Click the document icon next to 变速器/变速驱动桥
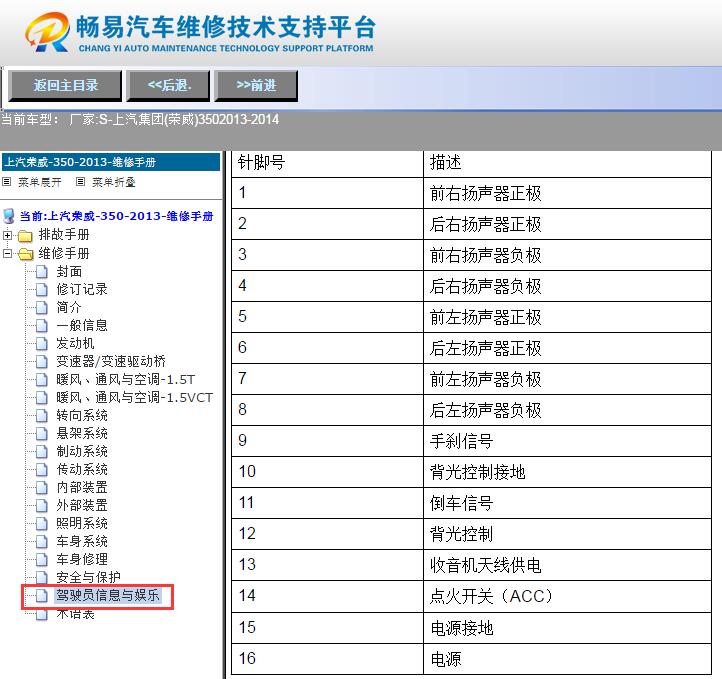Screen dimensions: 722x679 [x=42, y=361]
